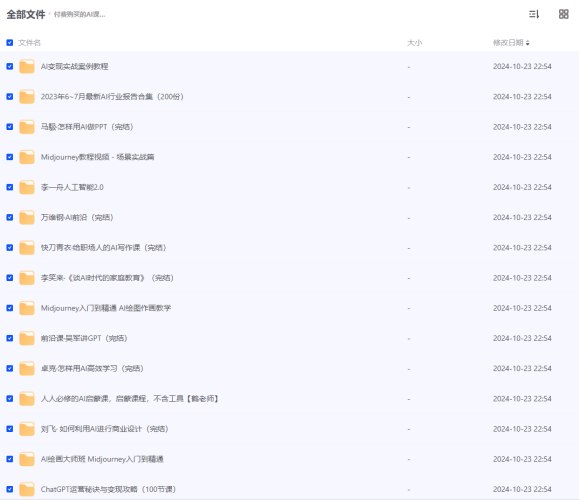580x500 pixels.
Task: Open 人人必修的AI启蒙课 【鹤老师】 folder name
Action: click(129, 399)
